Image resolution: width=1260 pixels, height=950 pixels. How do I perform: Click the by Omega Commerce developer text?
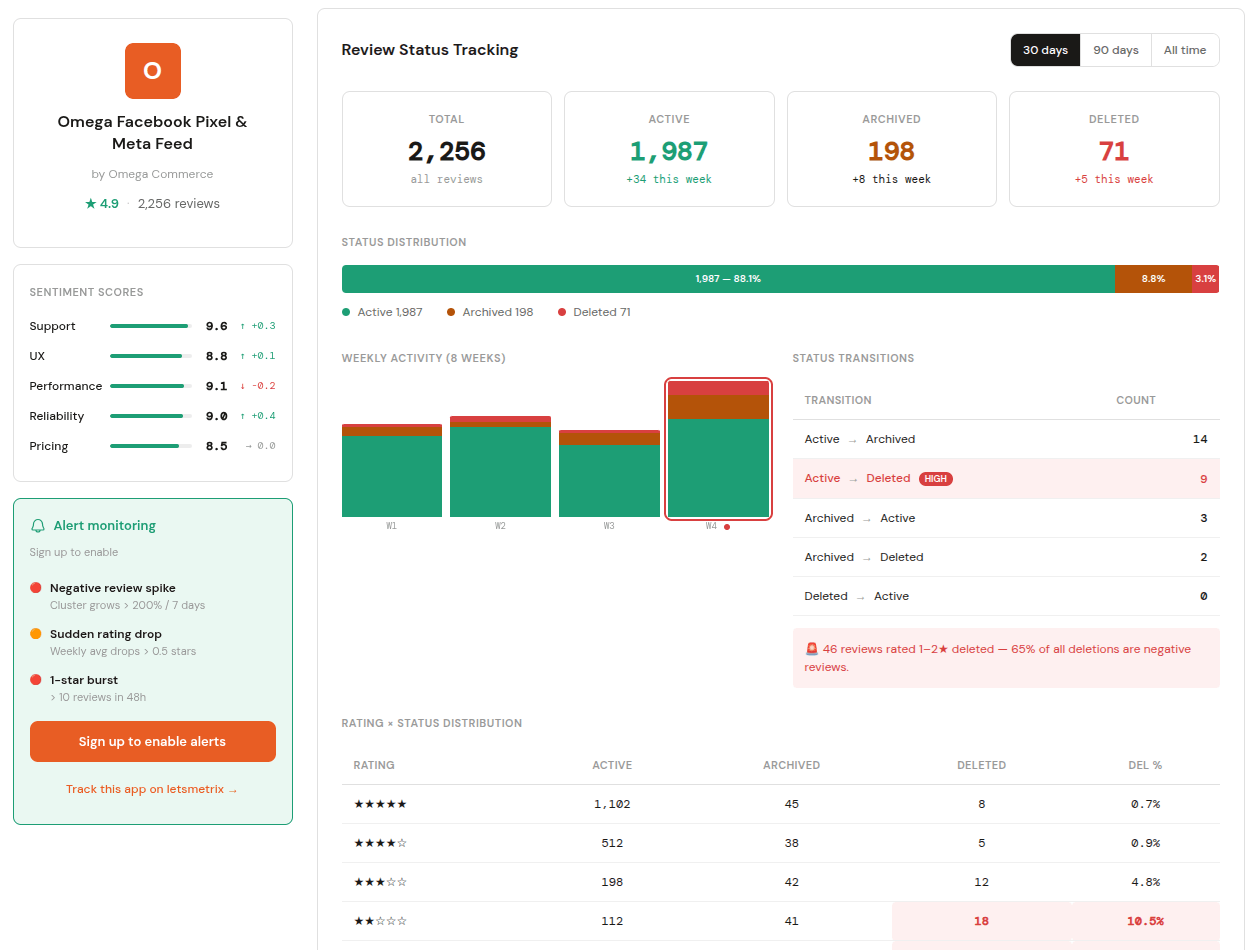[x=152, y=174]
